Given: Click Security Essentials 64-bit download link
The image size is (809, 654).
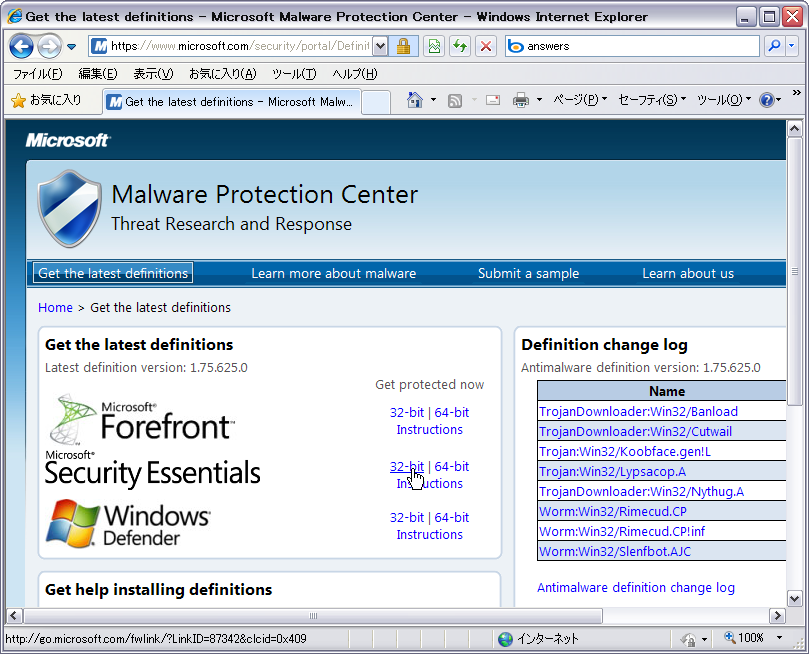Looking at the screenshot, I should [x=451, y=467].
